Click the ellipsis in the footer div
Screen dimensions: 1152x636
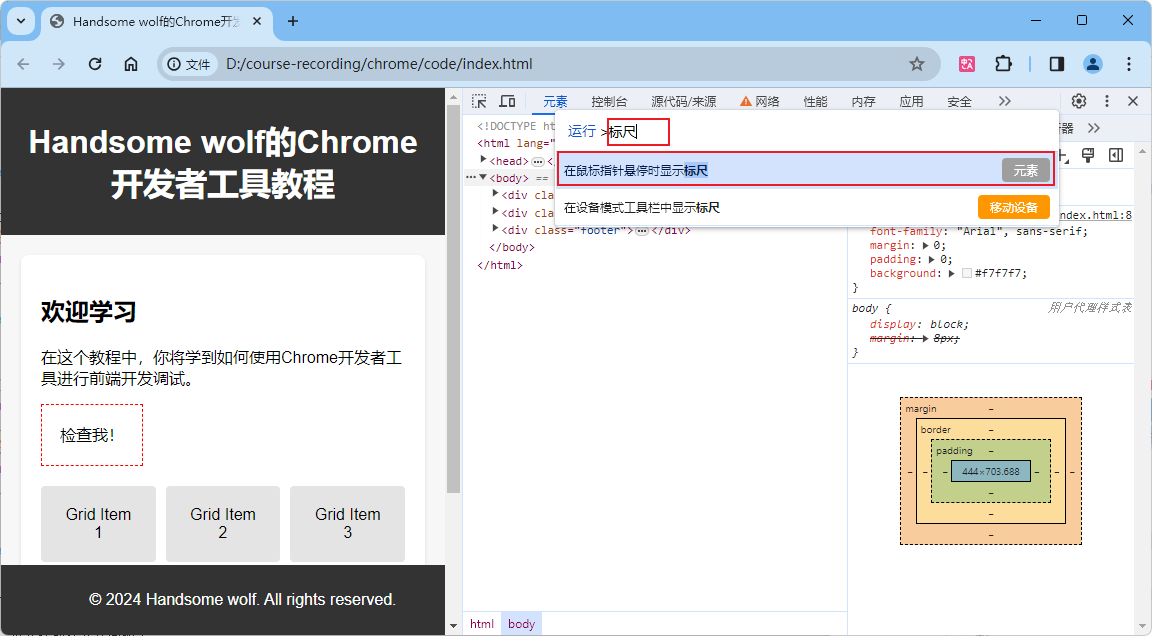click(x=641, y=231)
